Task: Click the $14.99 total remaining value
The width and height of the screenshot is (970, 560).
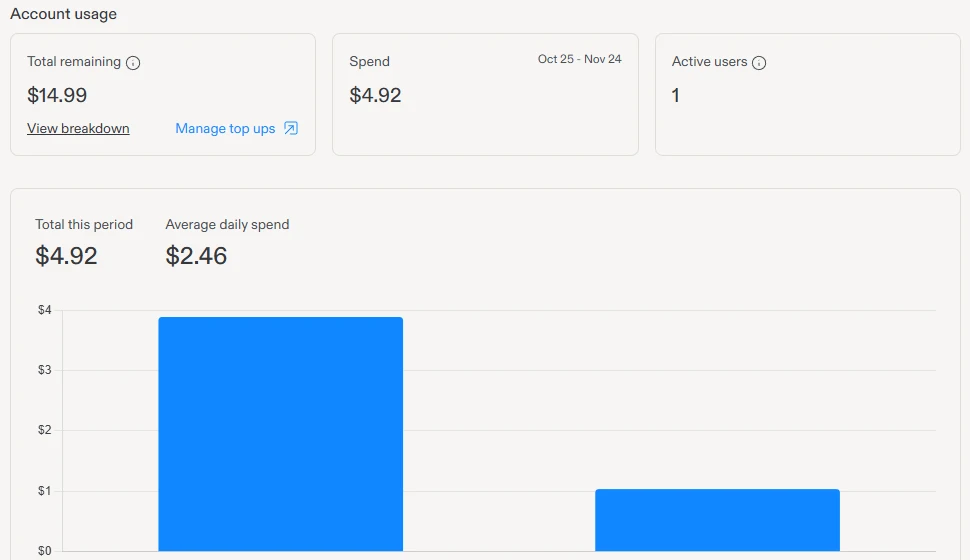Action: (57, 95)
